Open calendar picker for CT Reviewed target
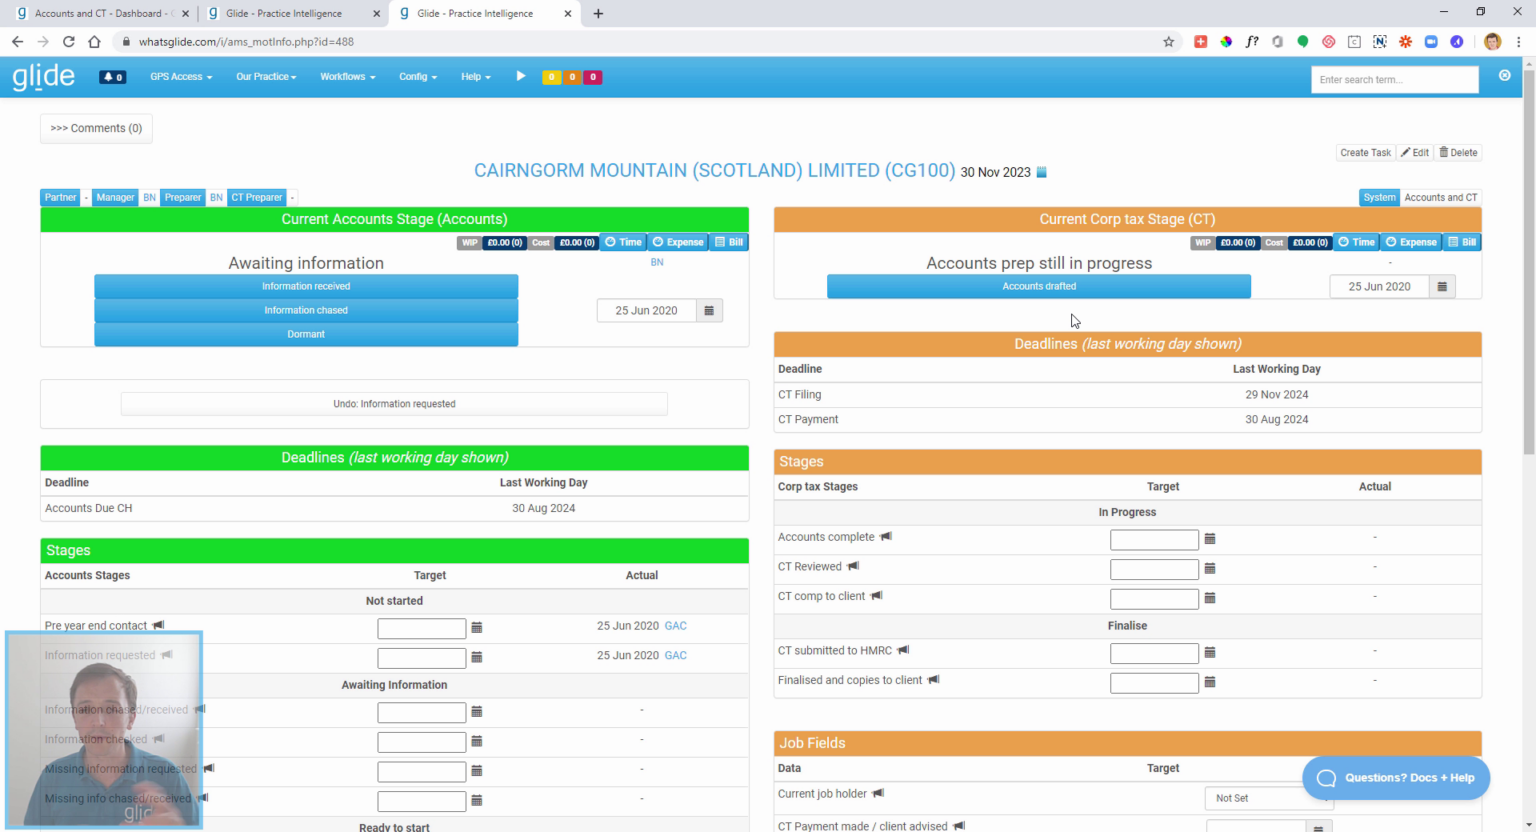Image resolution: width=1536 pixels, height=832 pixels. click(1210, 569)
